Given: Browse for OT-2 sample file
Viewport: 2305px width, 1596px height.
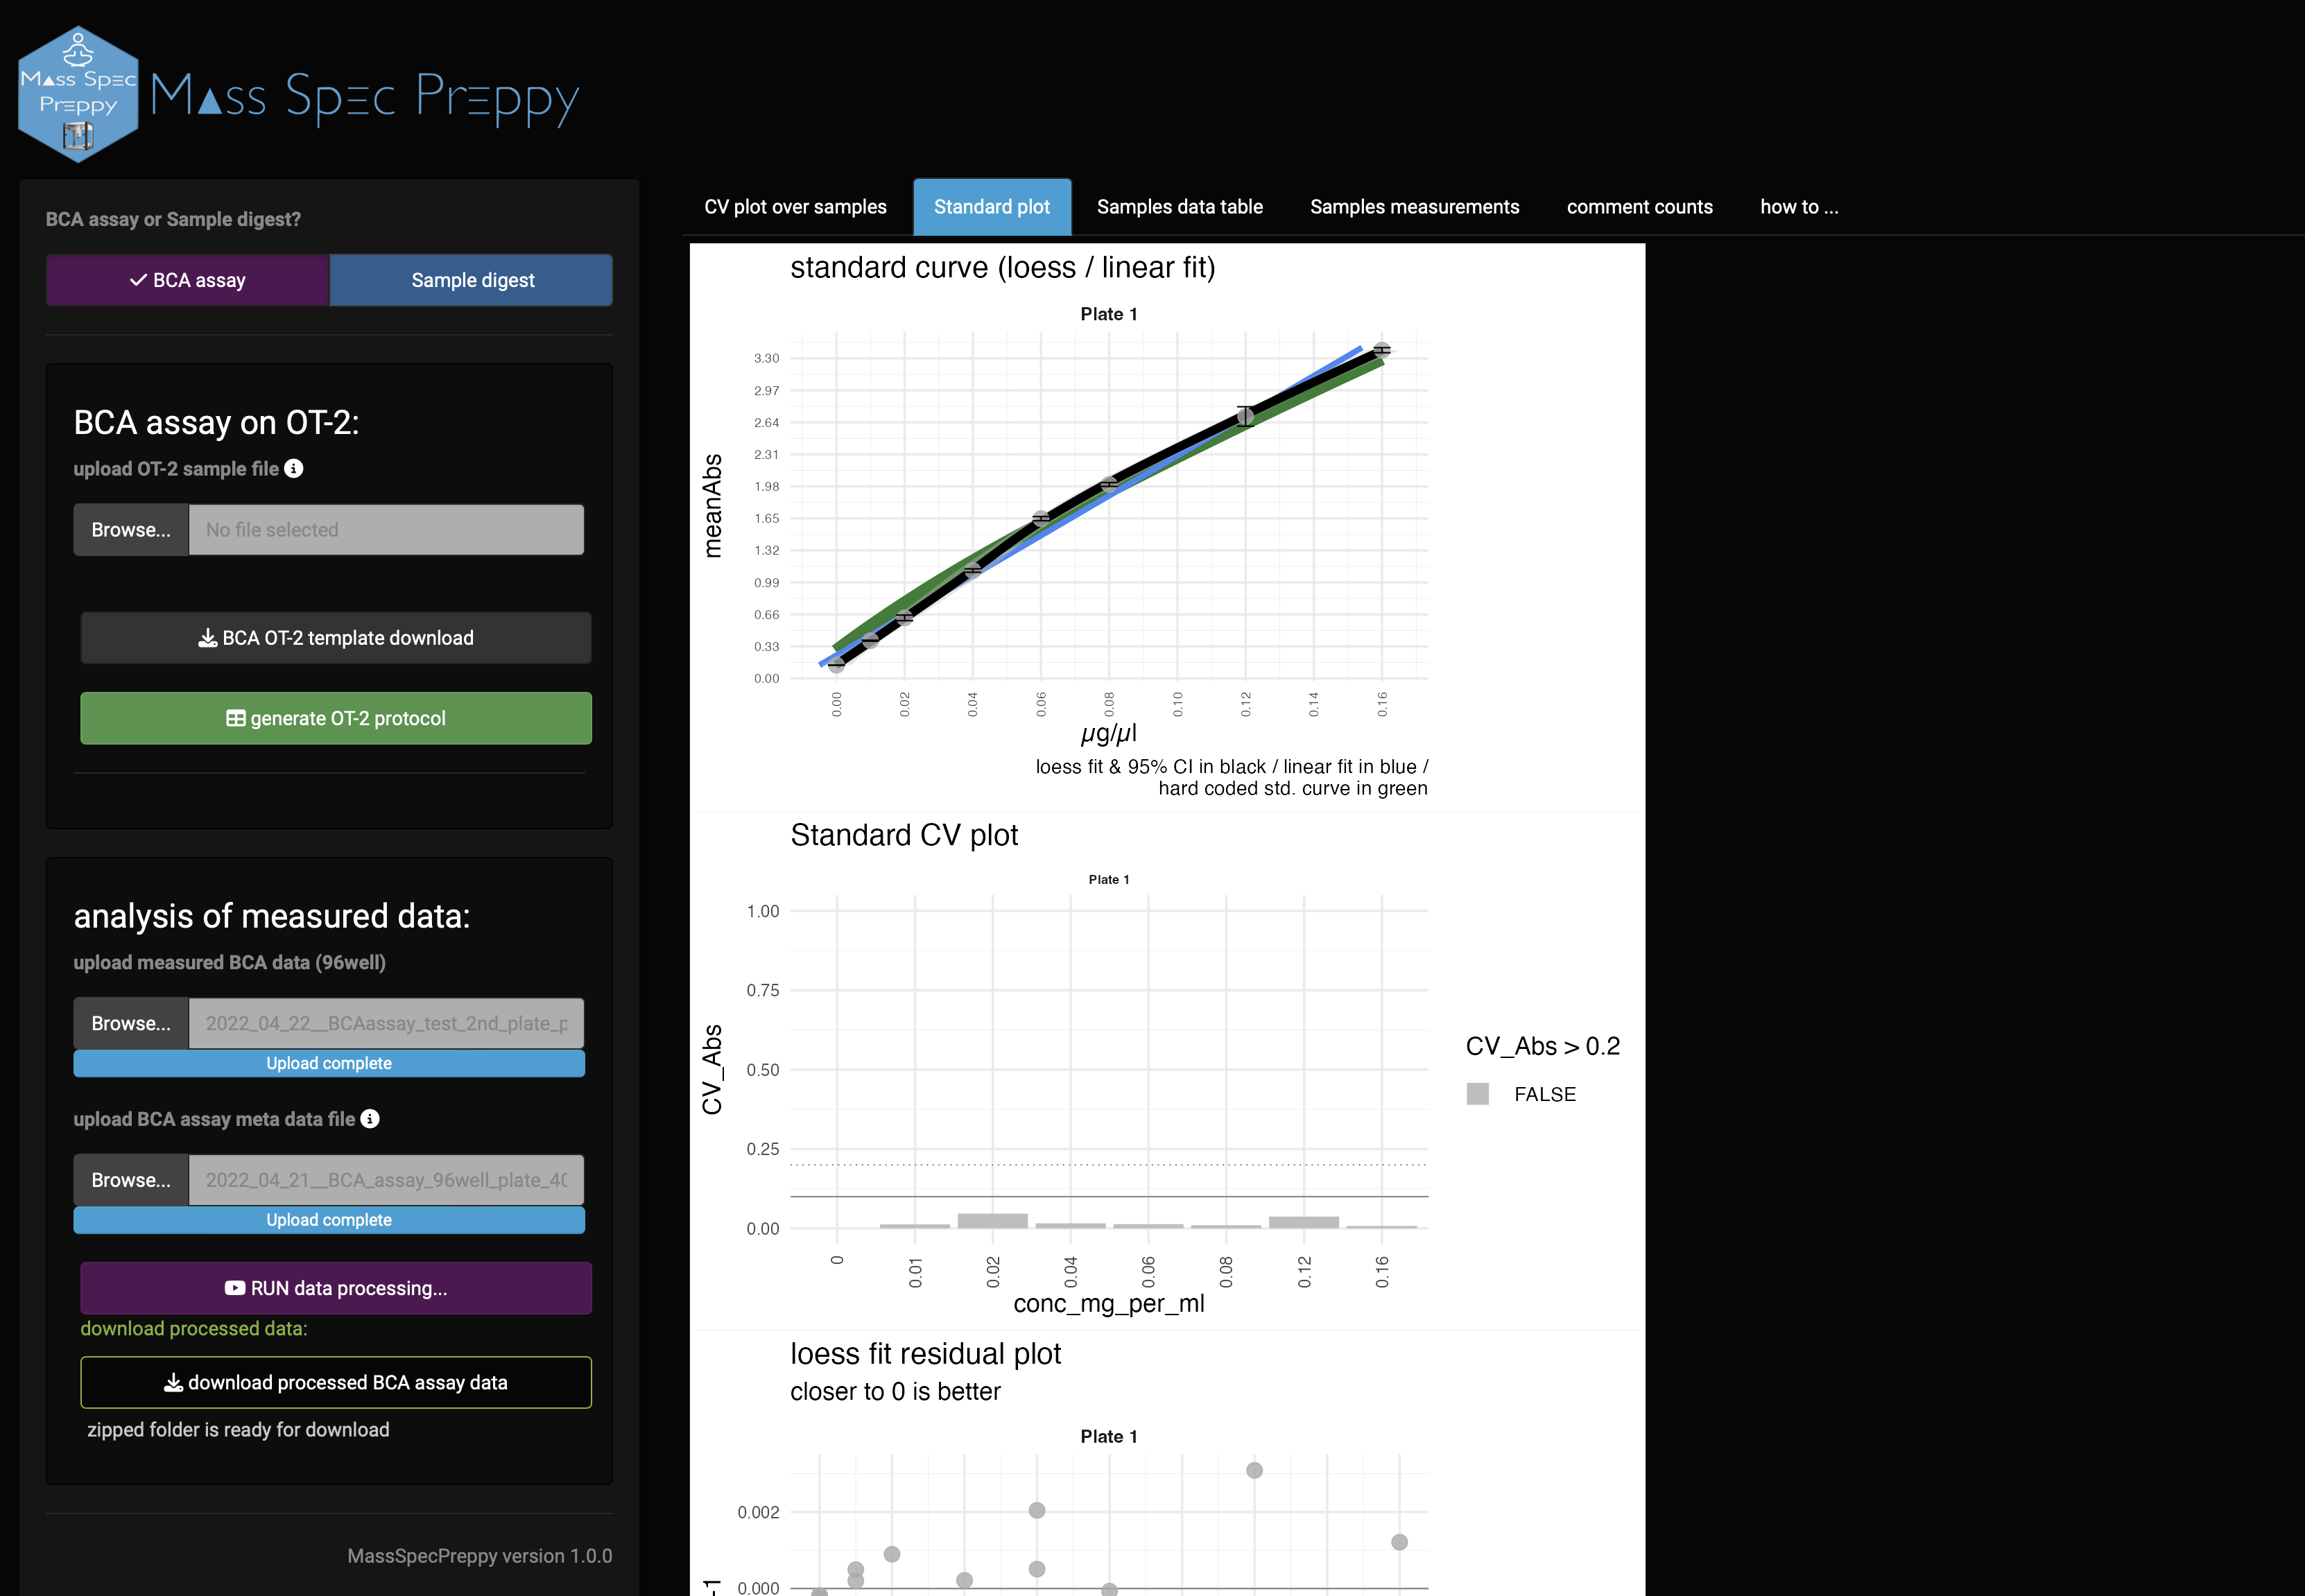Looking at the screenshot, I should tap(131, 530).
